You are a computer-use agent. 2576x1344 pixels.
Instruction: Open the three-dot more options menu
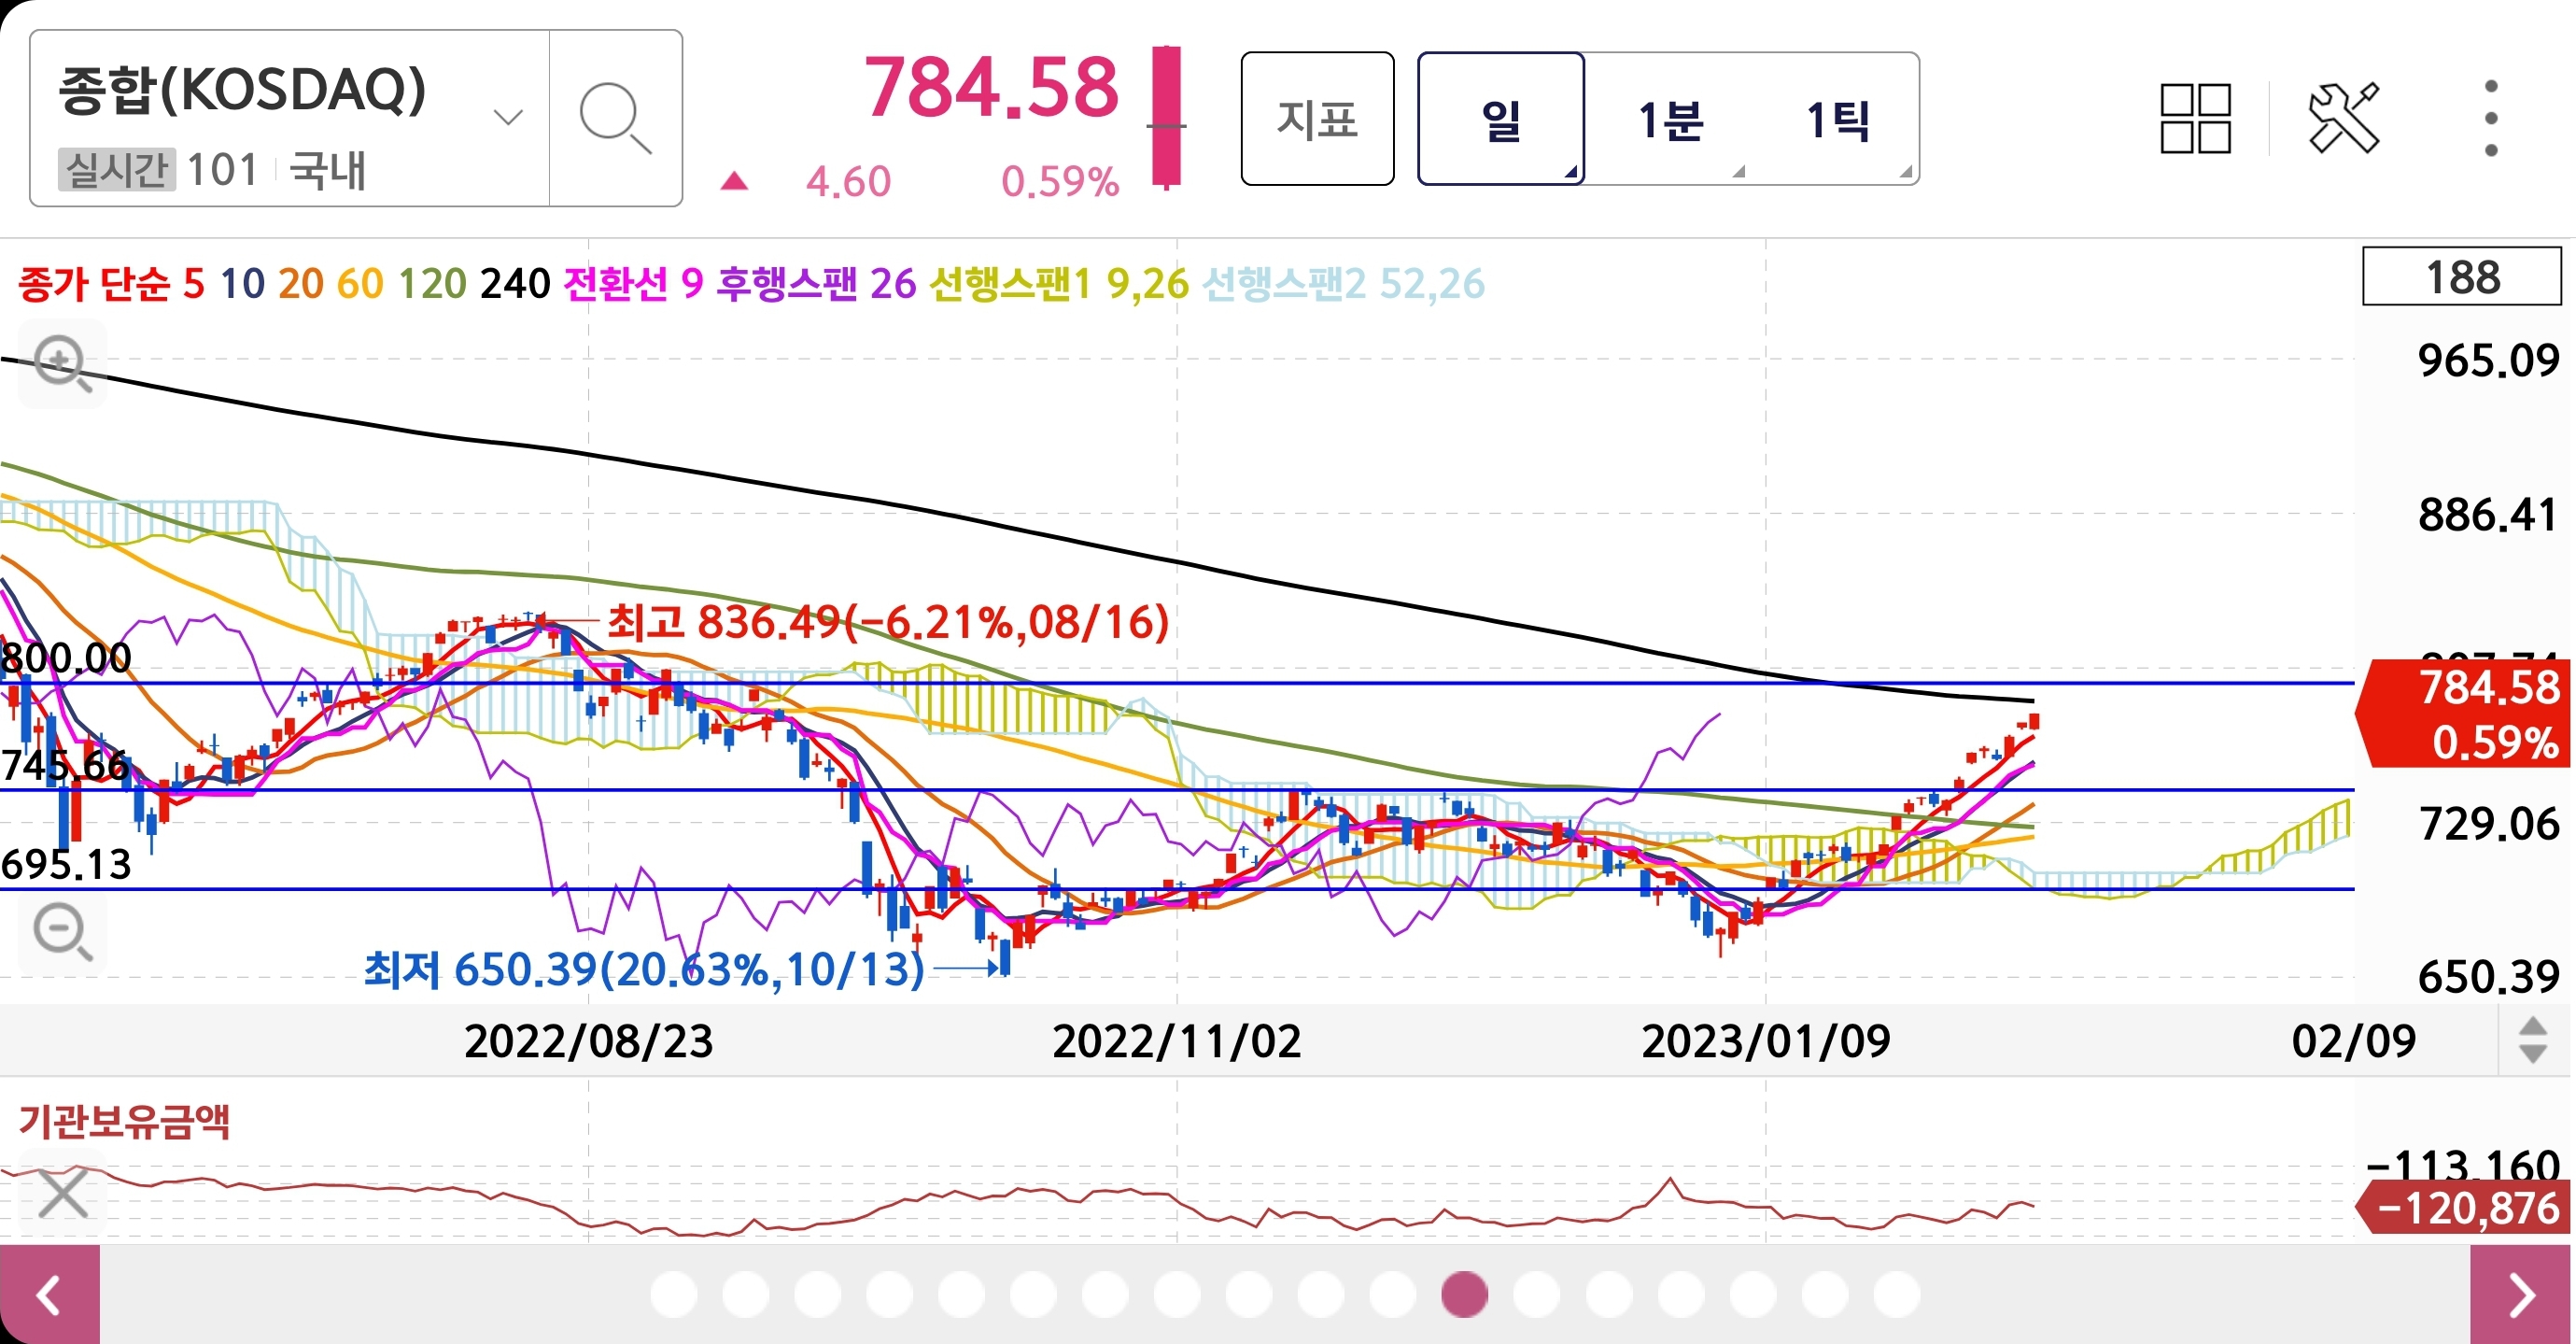2490,118
